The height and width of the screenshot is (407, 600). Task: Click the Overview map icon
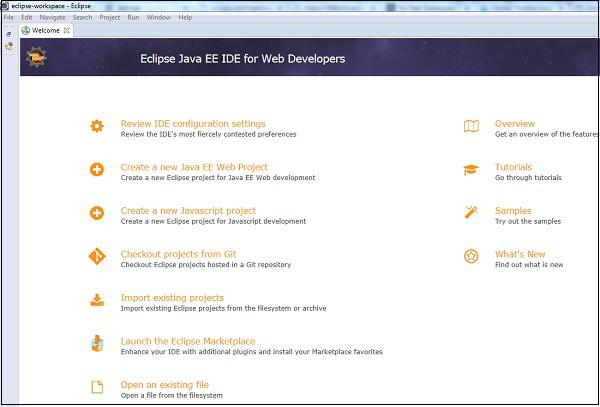(x=471, y=126)
